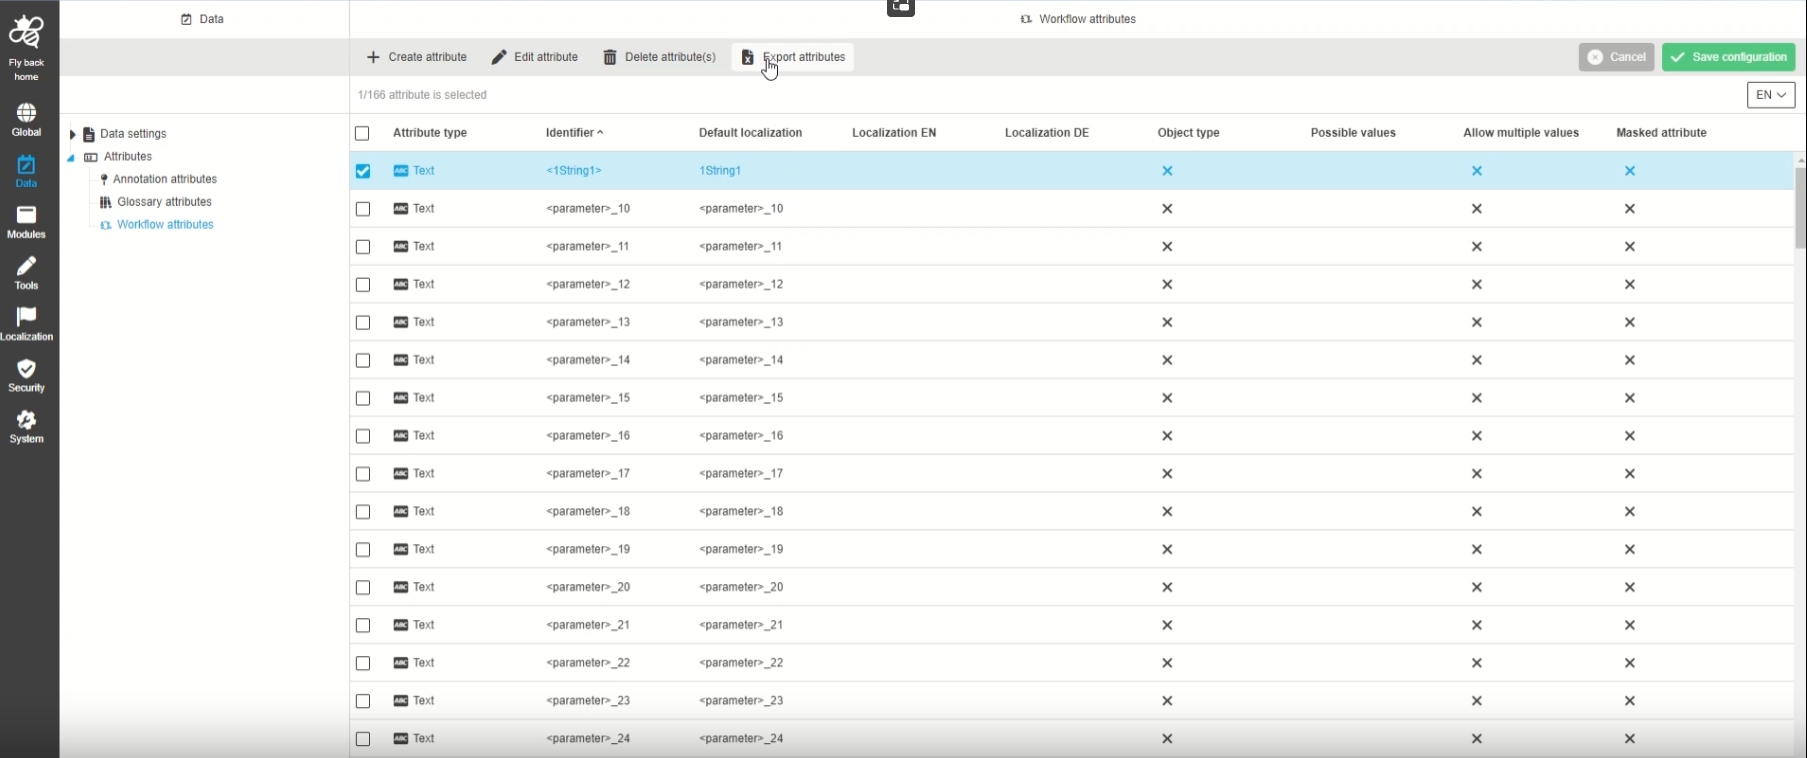Viewport: 1807px width, 758px height.
Task: Tick the checkbox for <parameter>_10 row
Action: [x=363, y=209]
